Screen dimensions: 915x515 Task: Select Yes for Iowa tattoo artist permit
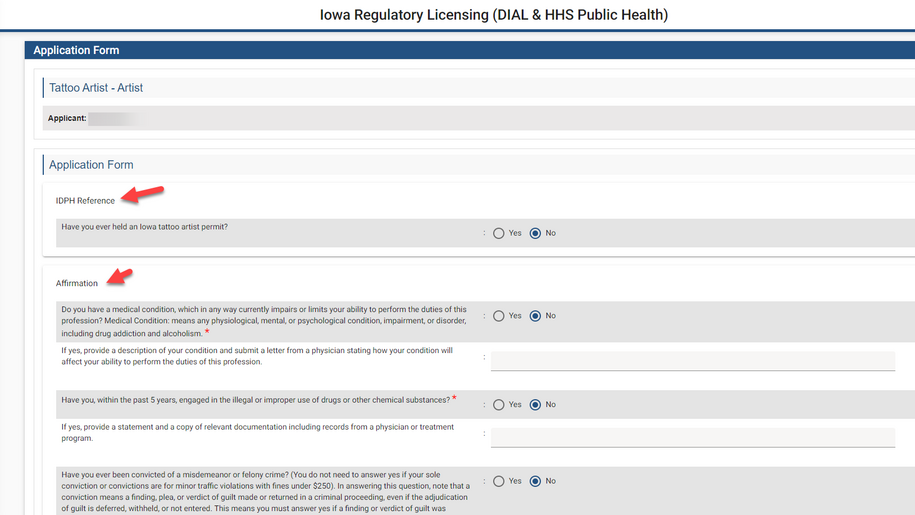(498, 233)
